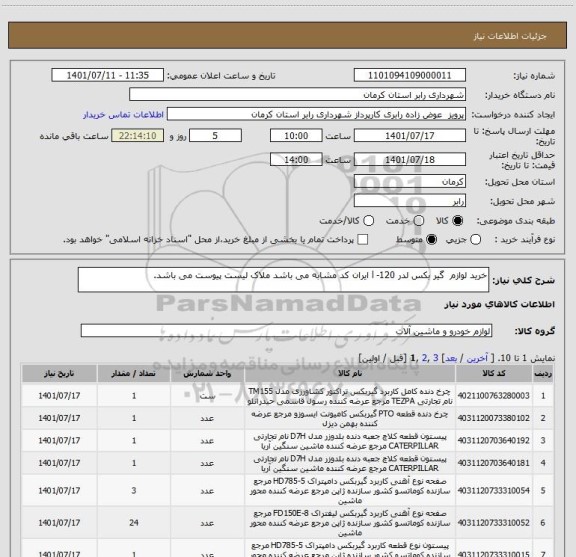576x557 pixels.
Task: Select the کالا radio button
Action: (x=458, y=221)
